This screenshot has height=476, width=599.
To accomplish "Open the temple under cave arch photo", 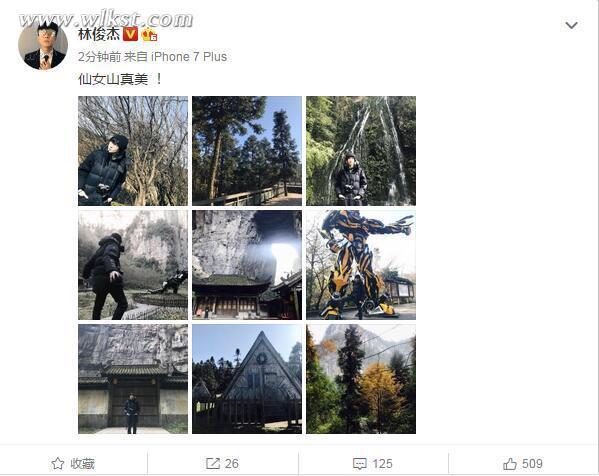I will 247,265.
